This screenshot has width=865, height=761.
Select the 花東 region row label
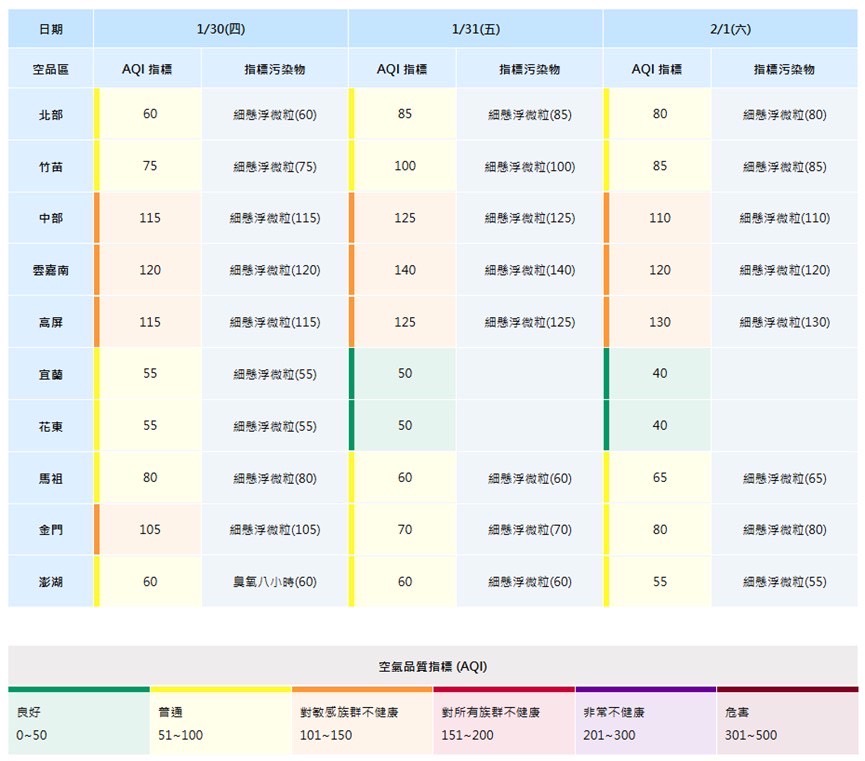[x=51, y=426]
